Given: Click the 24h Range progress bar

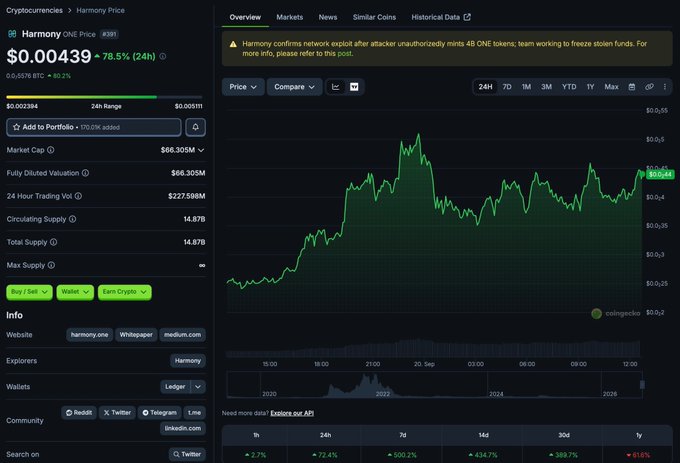Looking at the screenshot, I should (x=104, y=97).
